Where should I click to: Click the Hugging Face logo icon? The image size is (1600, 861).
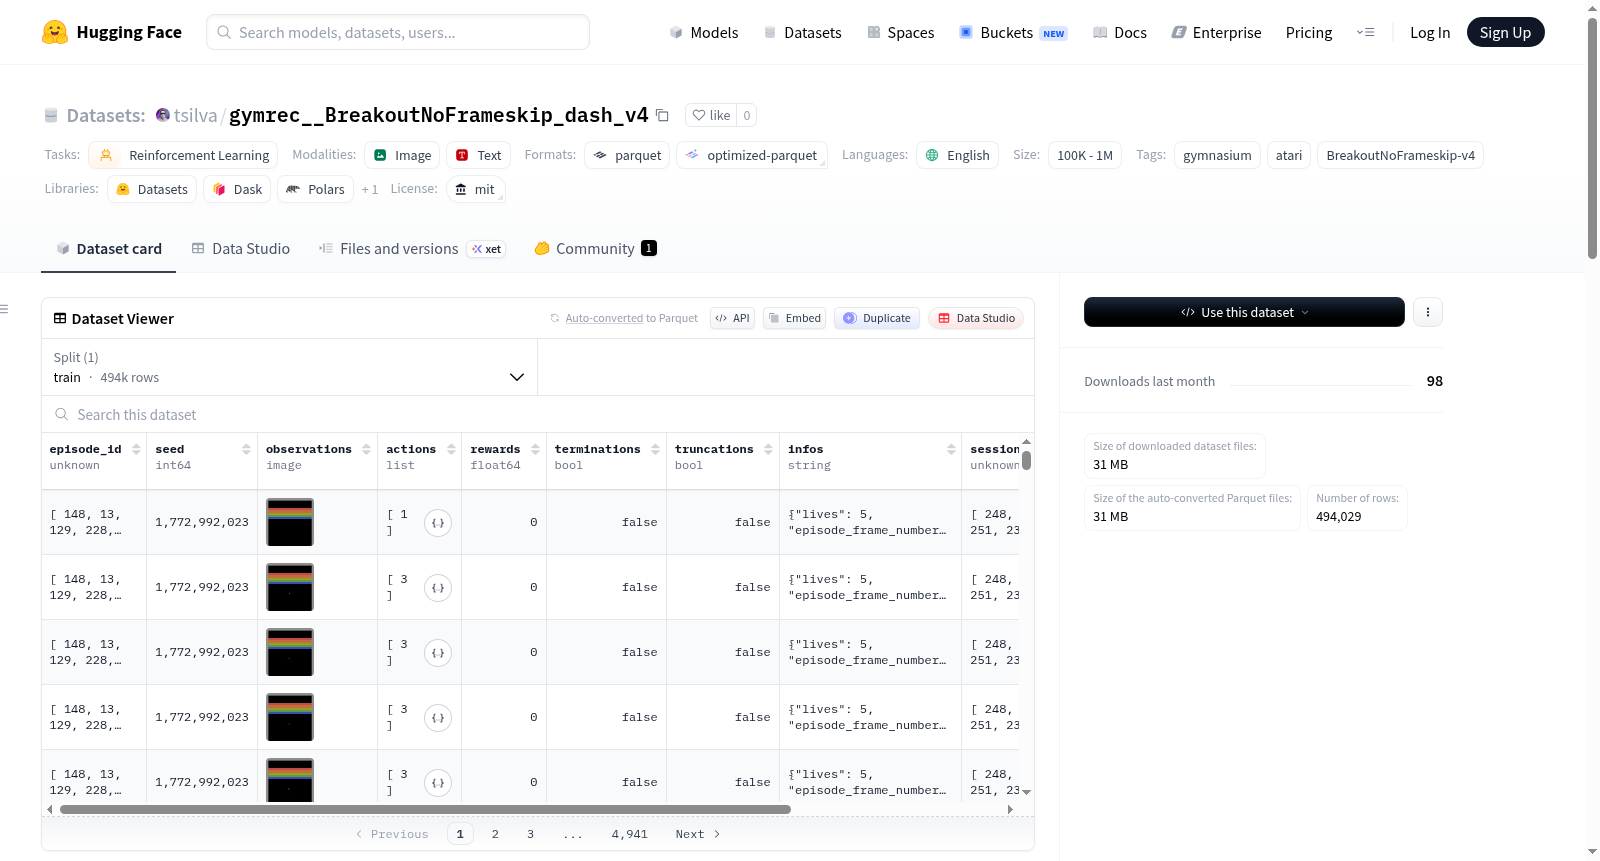[x=55, y=32]
